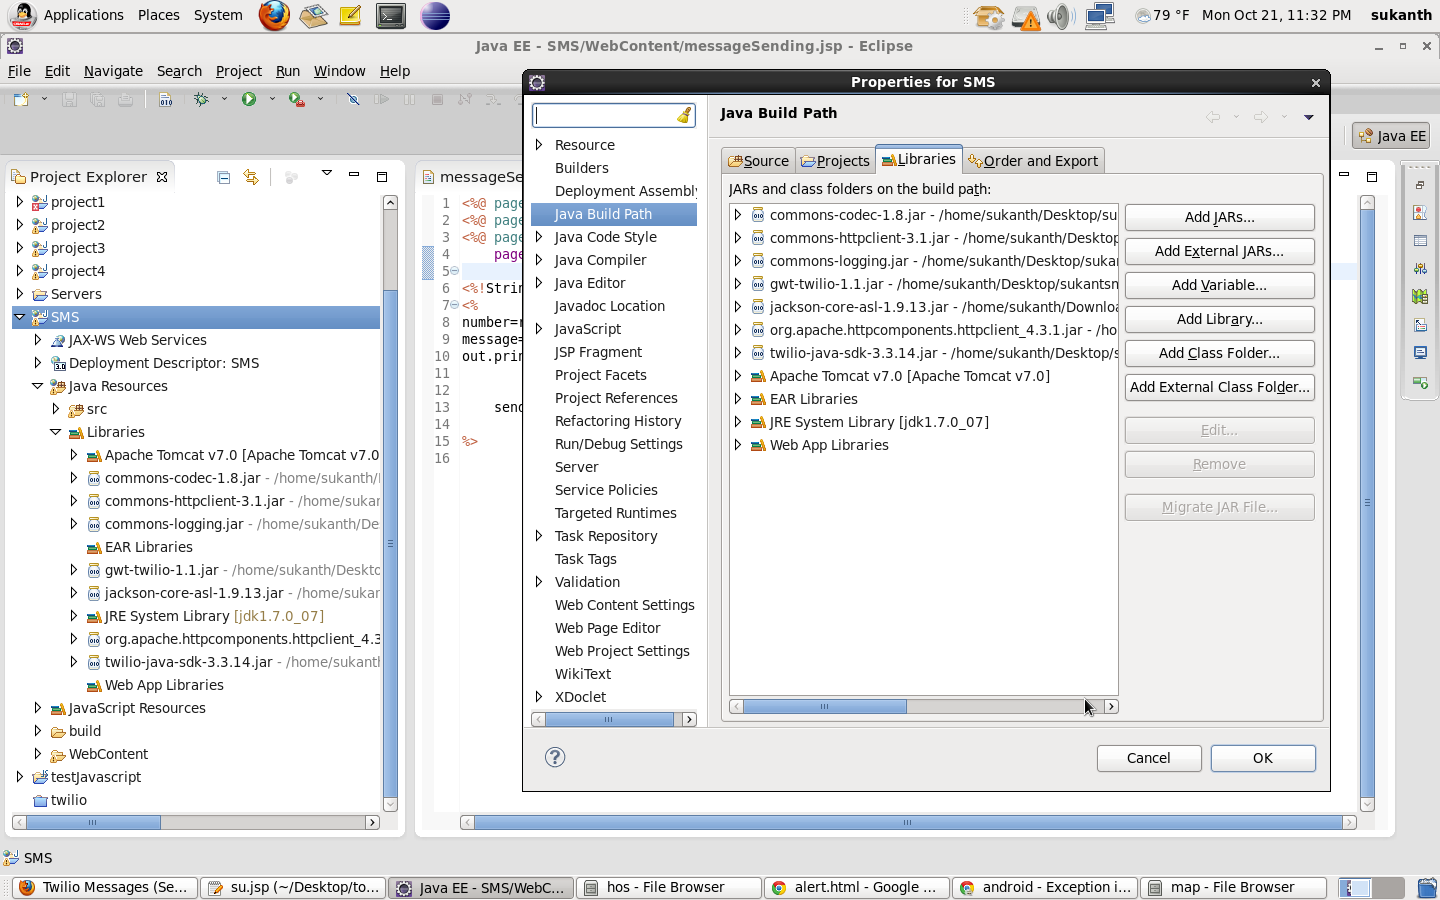Viewport: 1440px width, 900px height.
Task: Click the Java EE perspective button
Action: click(1391, 136)
